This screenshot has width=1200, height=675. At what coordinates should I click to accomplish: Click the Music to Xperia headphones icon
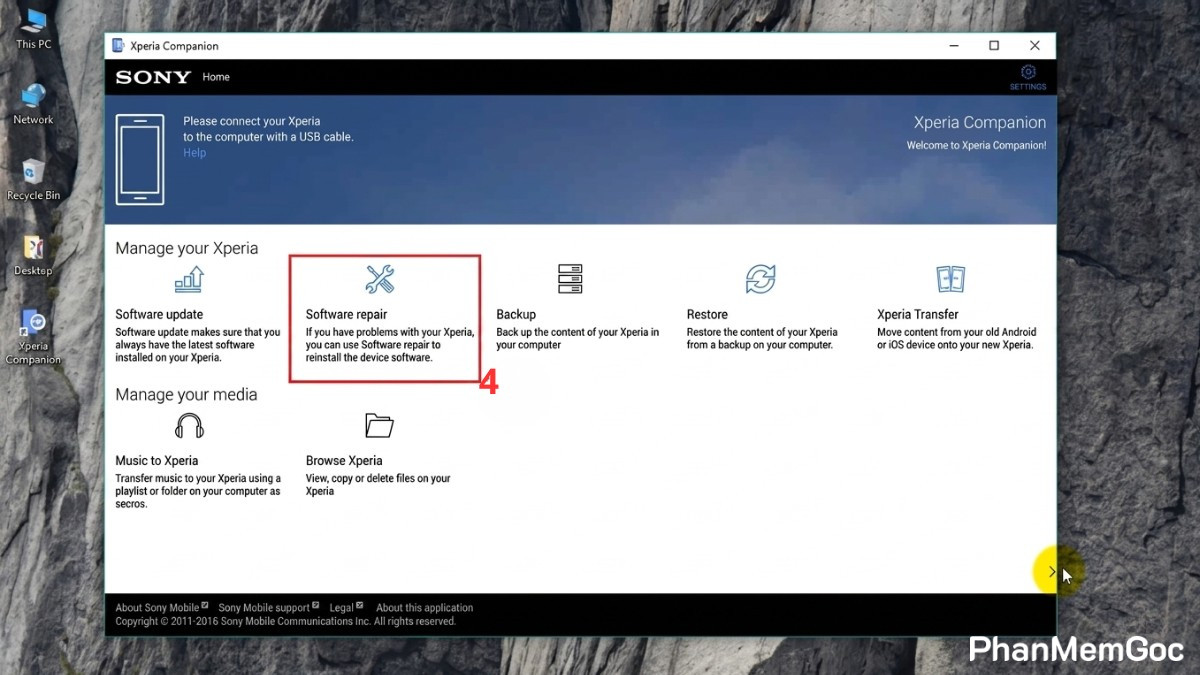pyautogui.click(x=189, y=426)
